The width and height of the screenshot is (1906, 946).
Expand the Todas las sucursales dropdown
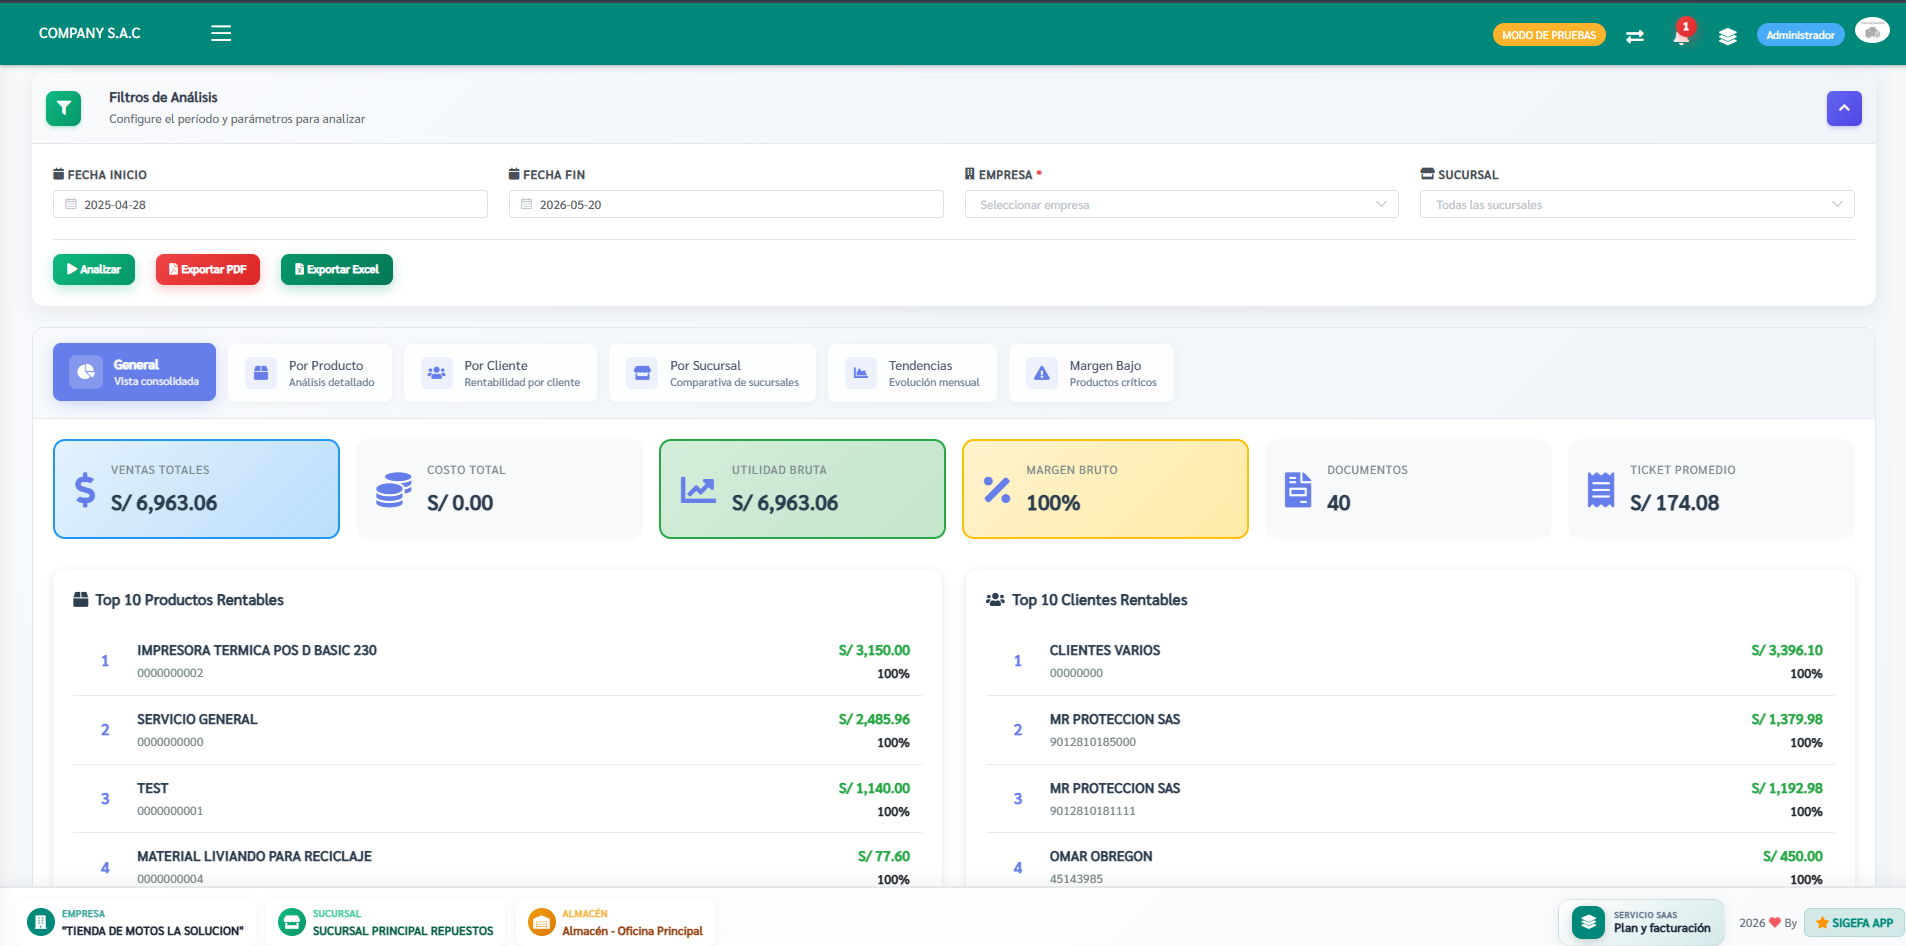point(1637,204)
